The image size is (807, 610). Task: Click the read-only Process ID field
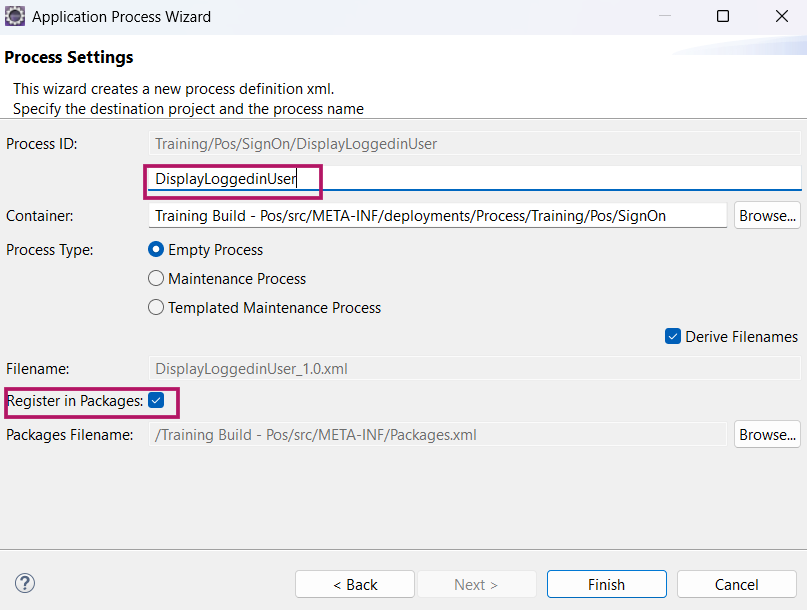pyautogui.click(x=475, y=144)
